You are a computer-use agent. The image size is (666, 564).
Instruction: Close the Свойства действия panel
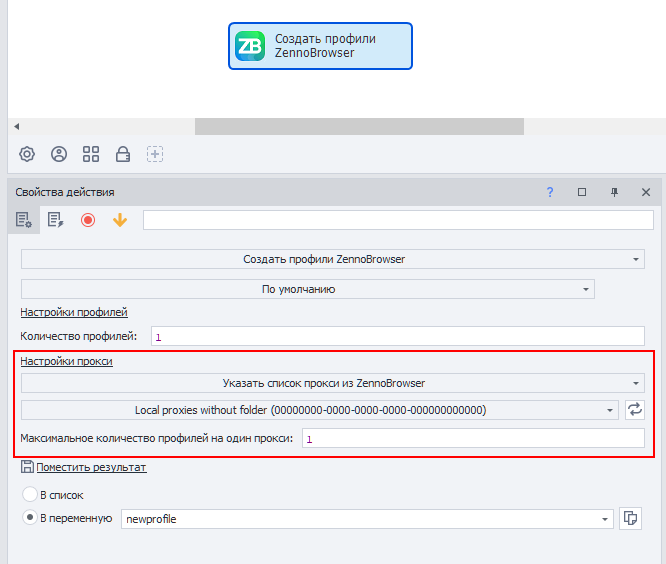[646, 192]
